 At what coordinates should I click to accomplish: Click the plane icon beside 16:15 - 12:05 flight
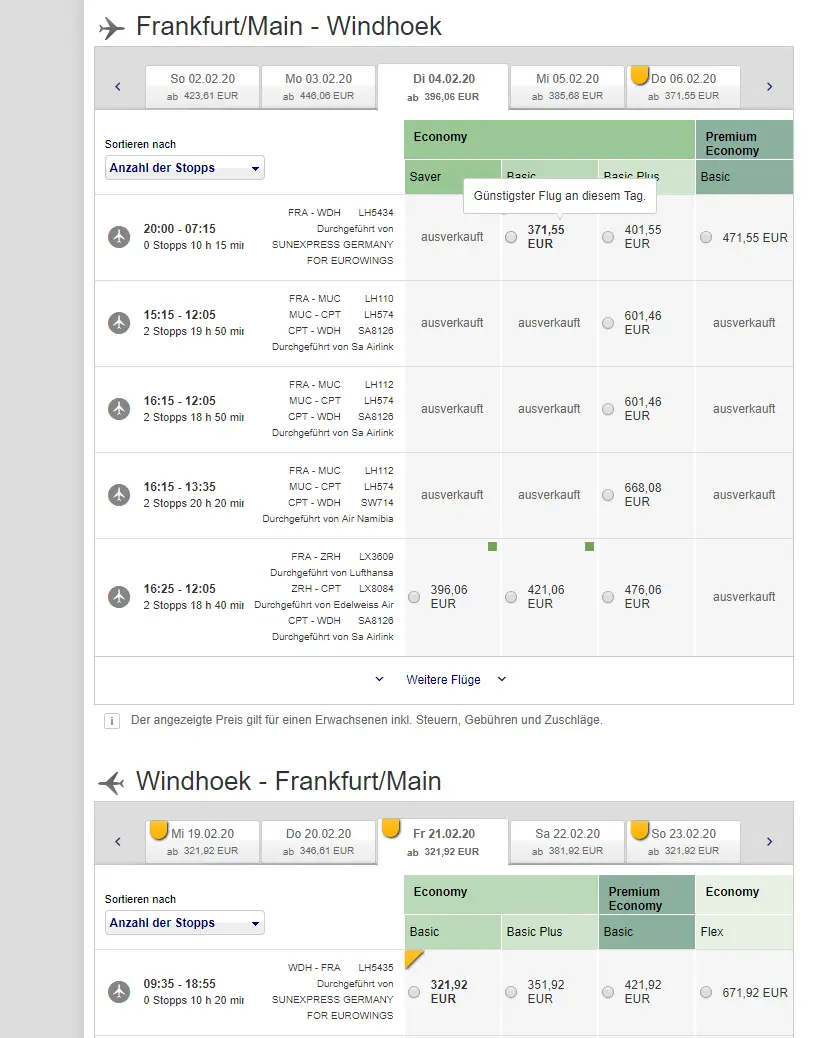pyautogui.click(x=119, y=408)
